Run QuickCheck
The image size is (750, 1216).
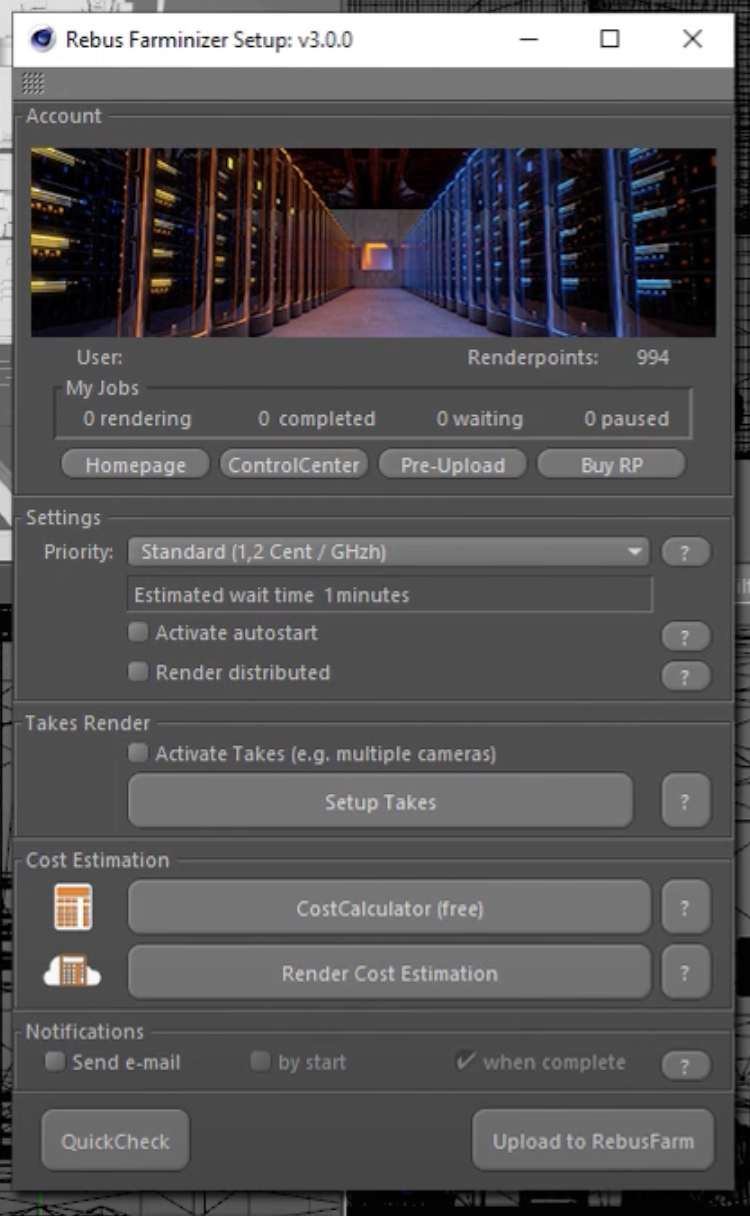pos(115,1140)
